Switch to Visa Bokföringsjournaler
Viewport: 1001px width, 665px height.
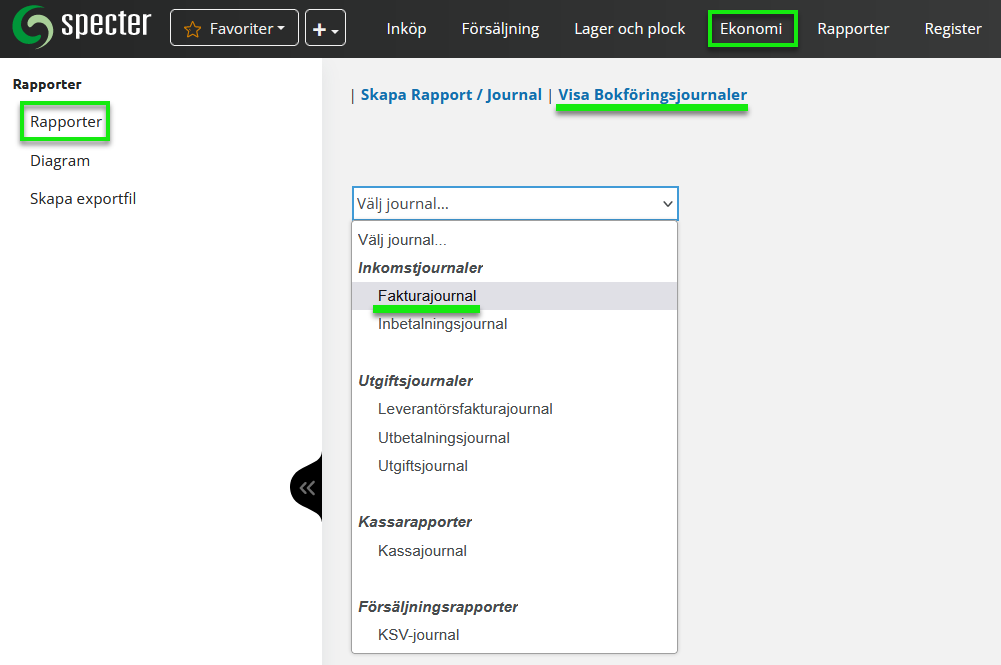pyautogui.click(x=652, y=95)
